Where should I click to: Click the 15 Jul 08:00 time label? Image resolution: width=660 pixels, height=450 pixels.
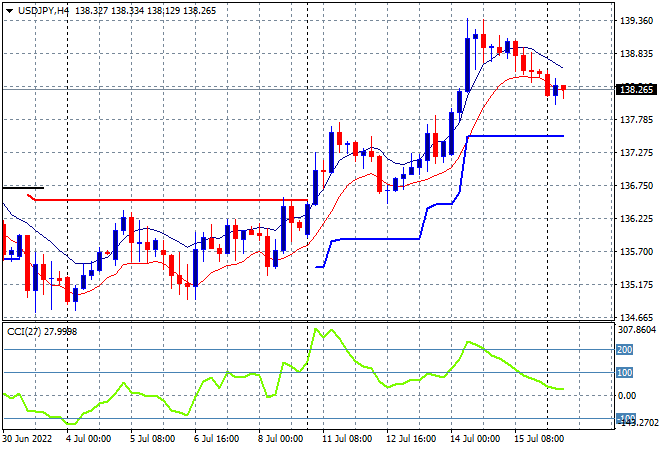539,439
